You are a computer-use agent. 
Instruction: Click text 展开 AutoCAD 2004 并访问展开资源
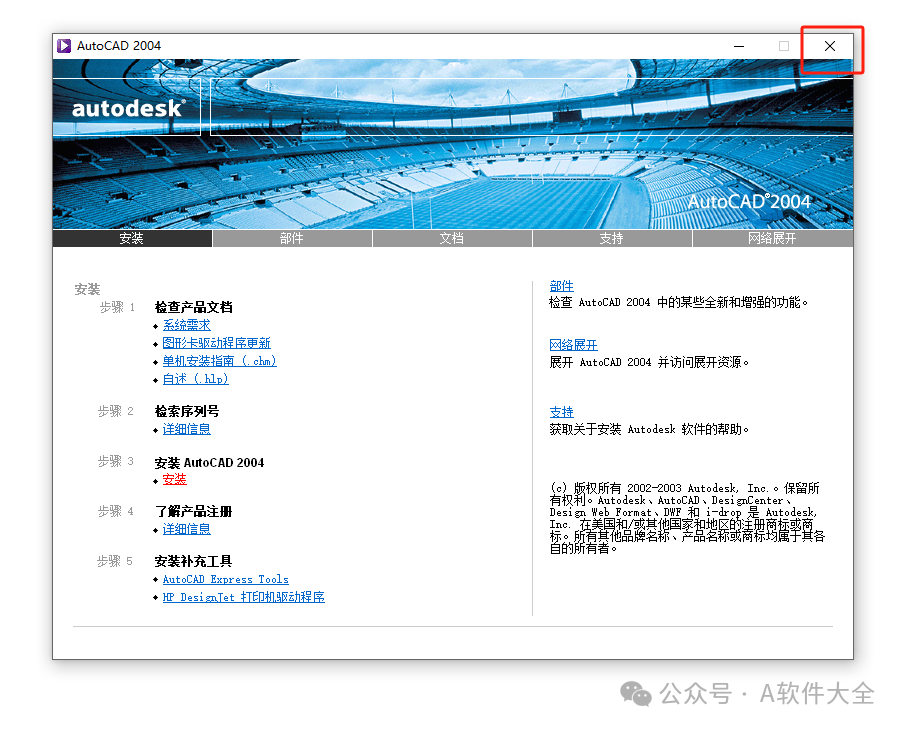point(649,362)
